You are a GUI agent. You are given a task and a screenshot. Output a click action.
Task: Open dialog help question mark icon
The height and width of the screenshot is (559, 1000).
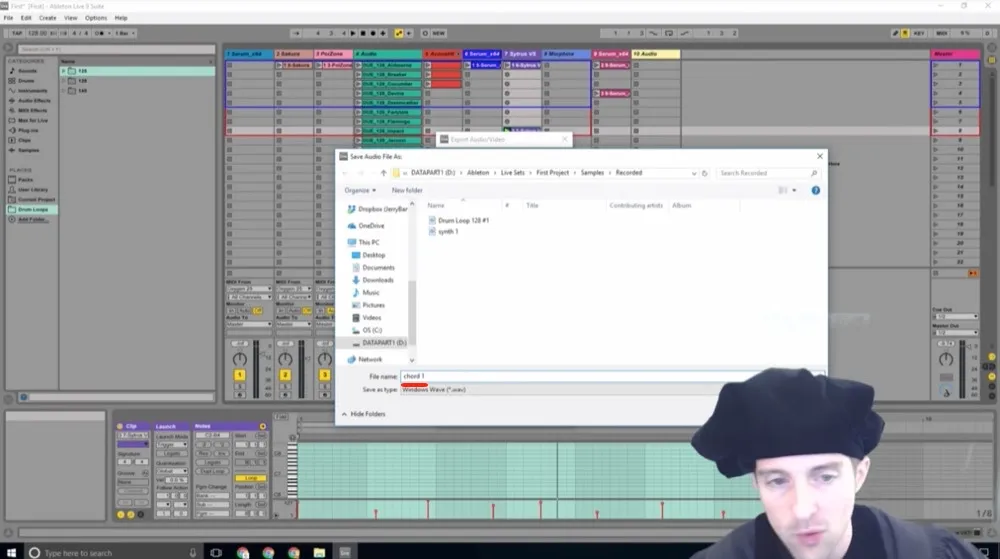pyautogui.click(x=816, y=190)
